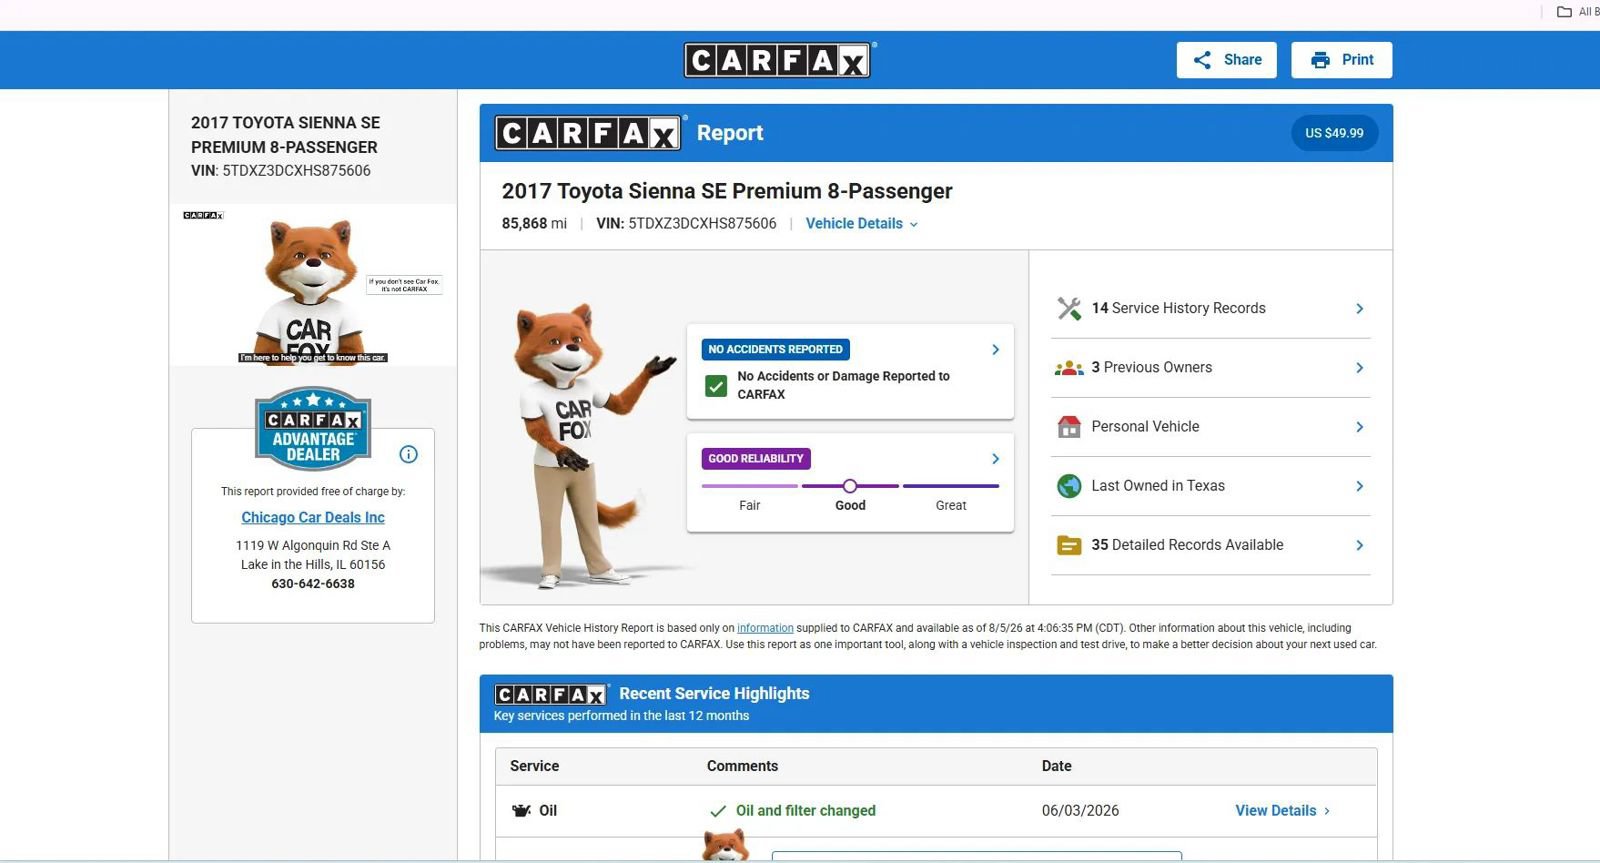Click the CARFAX logo in Recent Service Highlights
1600x863 pixels.
point(551,694)
